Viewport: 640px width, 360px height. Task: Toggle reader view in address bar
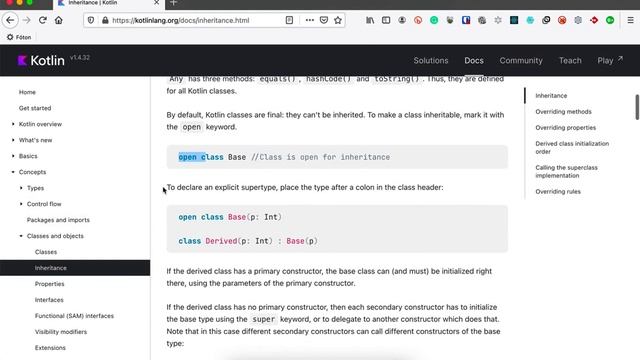pos(289,20)
